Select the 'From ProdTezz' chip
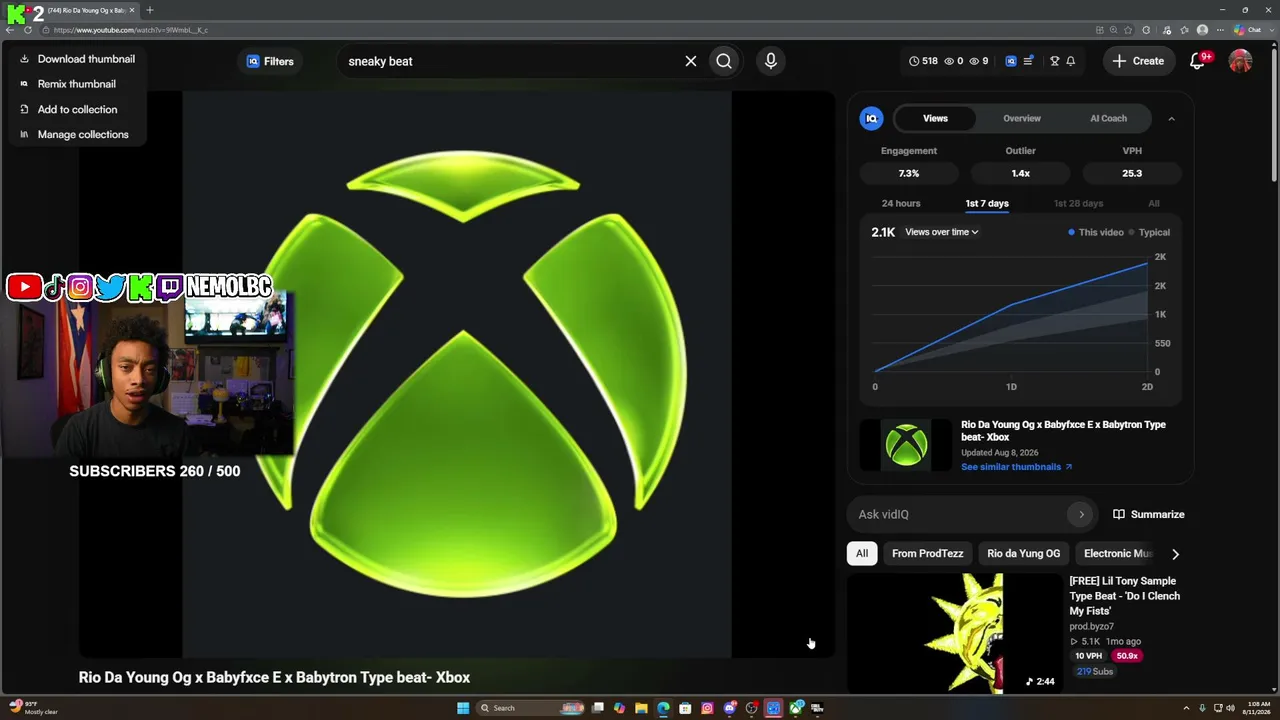This screenshot has height=720, width=1280. [928, 553]
